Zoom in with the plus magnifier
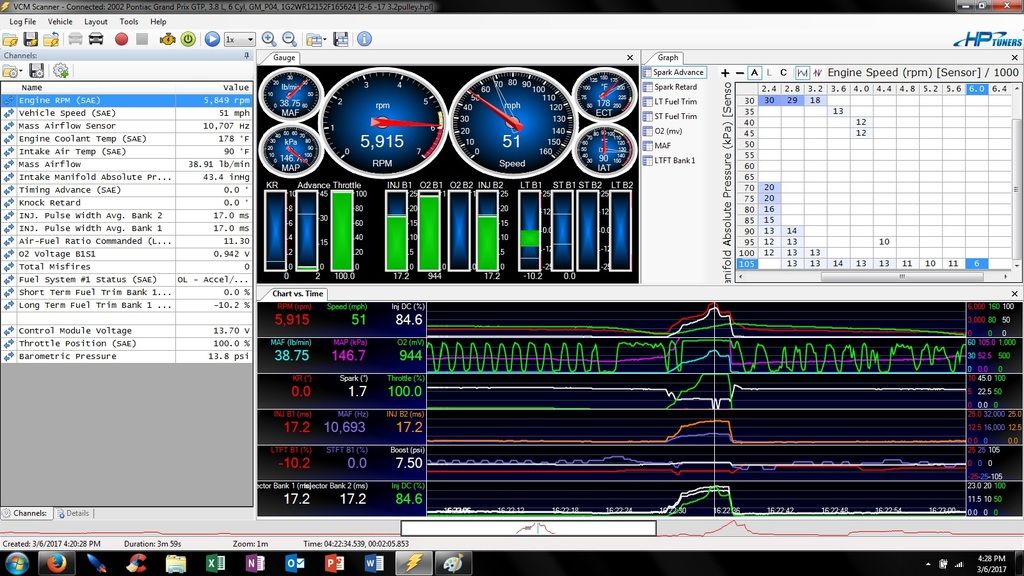This screenshot has width=1024, height=576. tap(268, 39)
